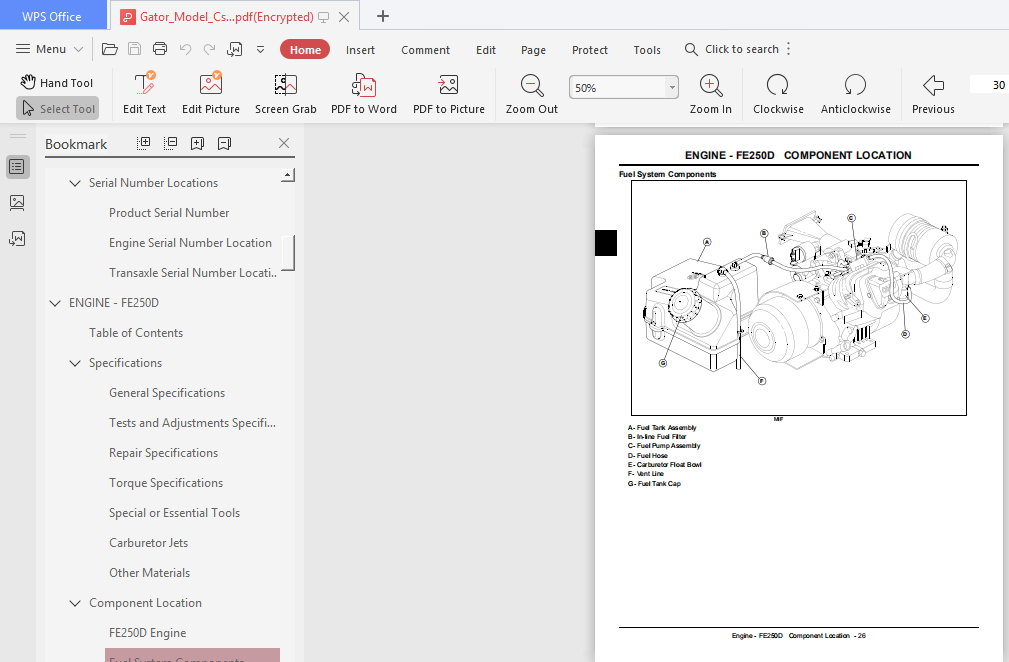Image resolution: width=1009 pixels, height=662 pixels.
Task: Rotate page Anticlockwise
Action: [855, 94]
